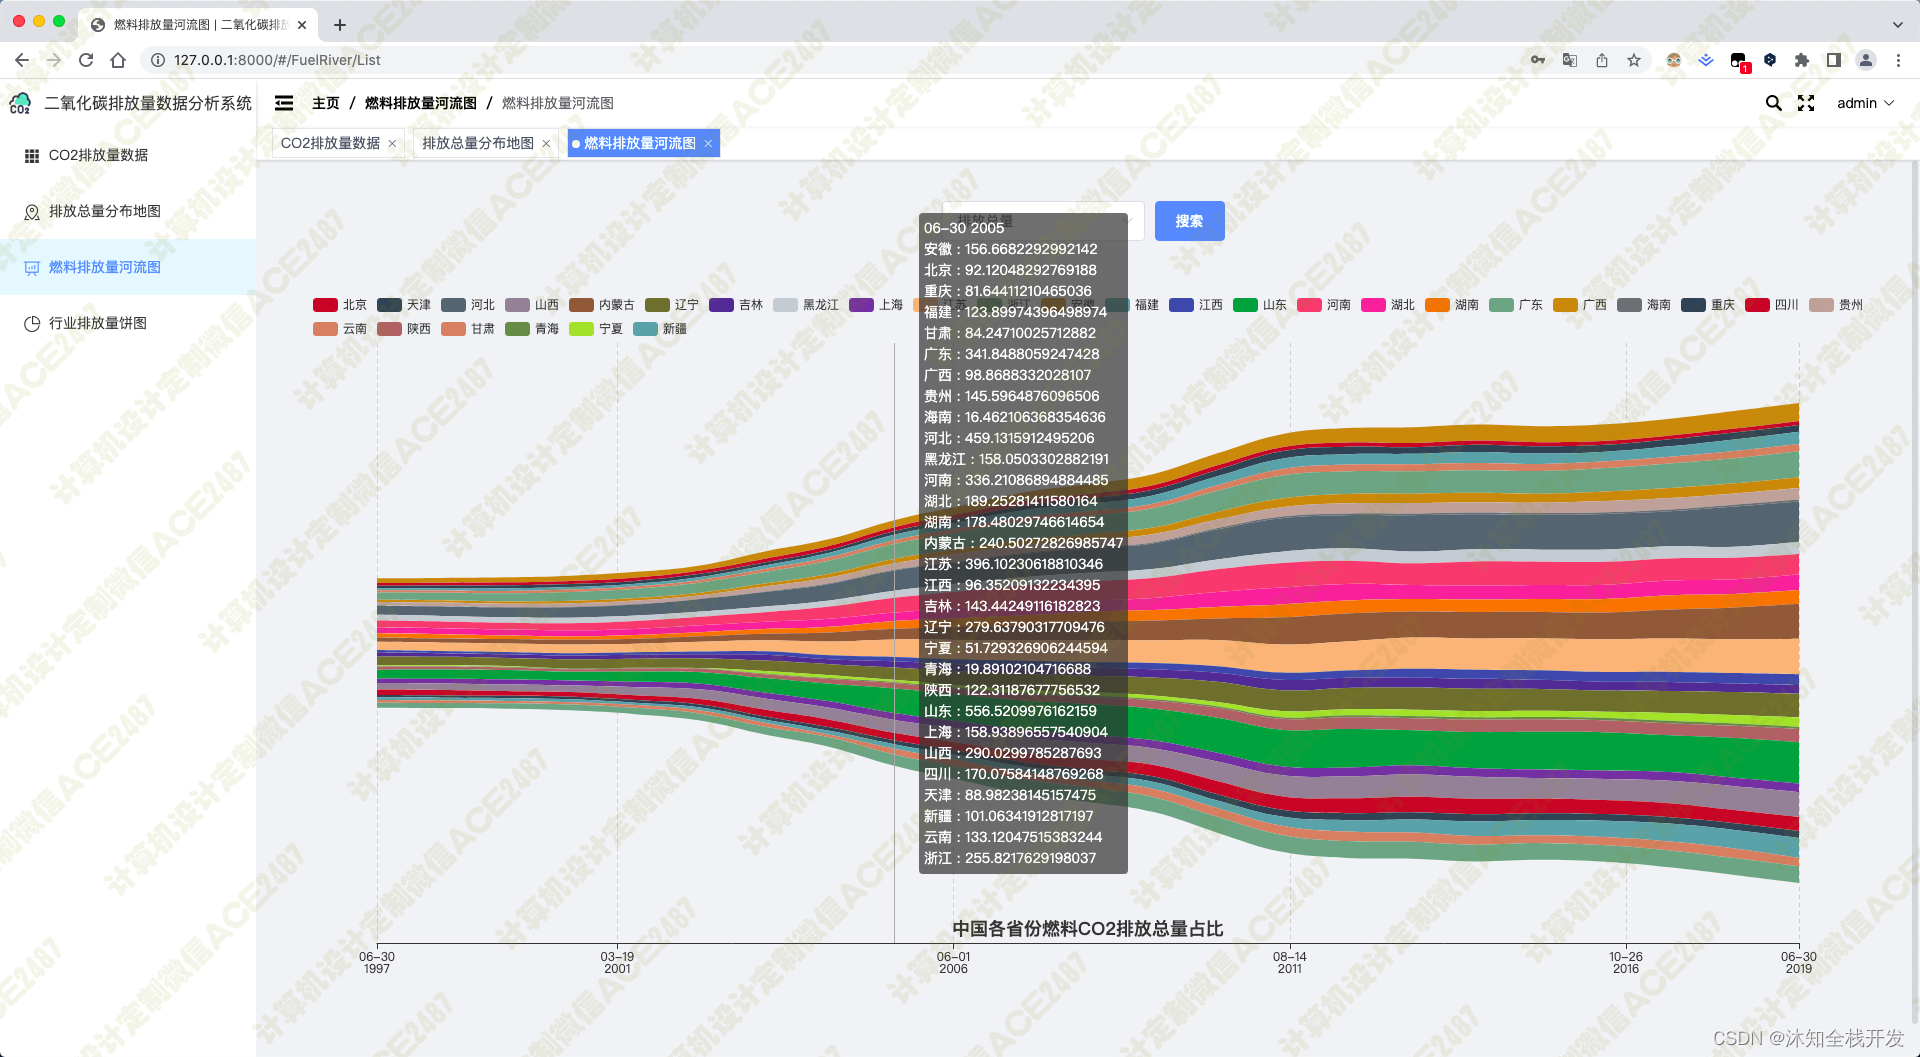This screenshot has width=1920, height=1057.
Task: Bookmark this page with the star icon
Action: (1634, 60)
